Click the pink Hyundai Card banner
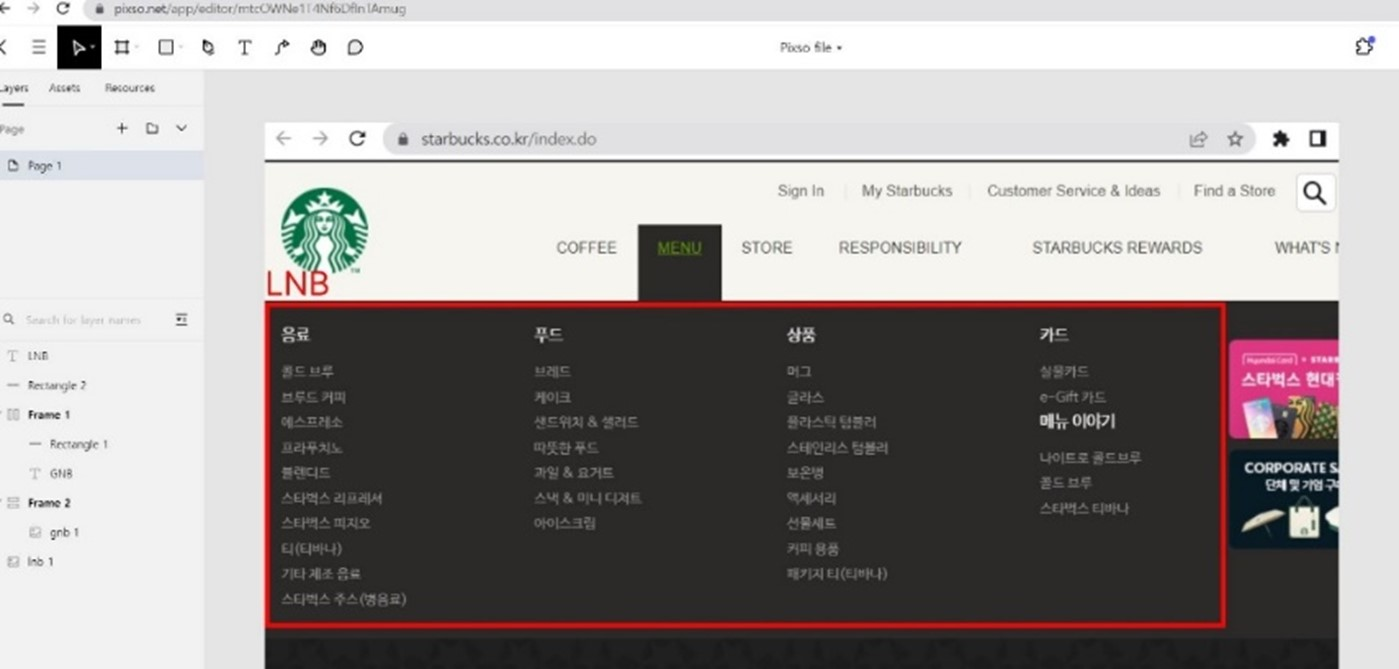The width and height of the screenshot is (1399, 669). click(1283, 389)
